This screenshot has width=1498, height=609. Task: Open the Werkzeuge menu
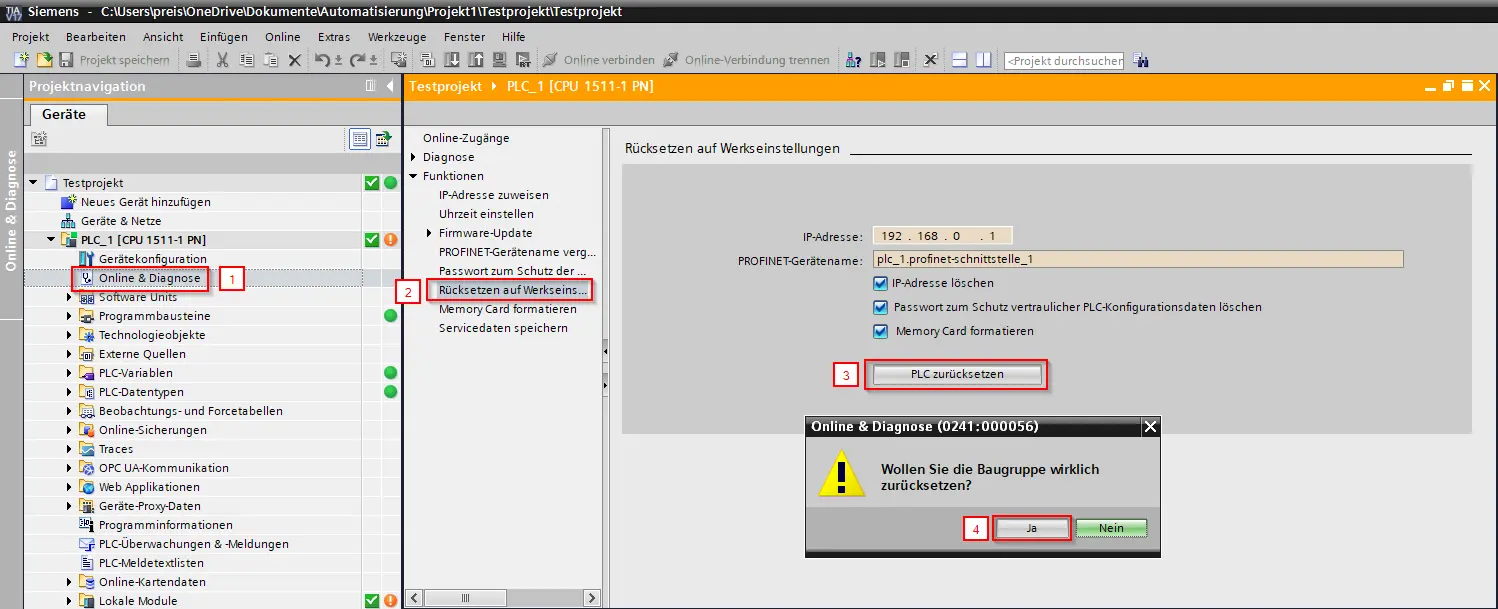(397, 37)
